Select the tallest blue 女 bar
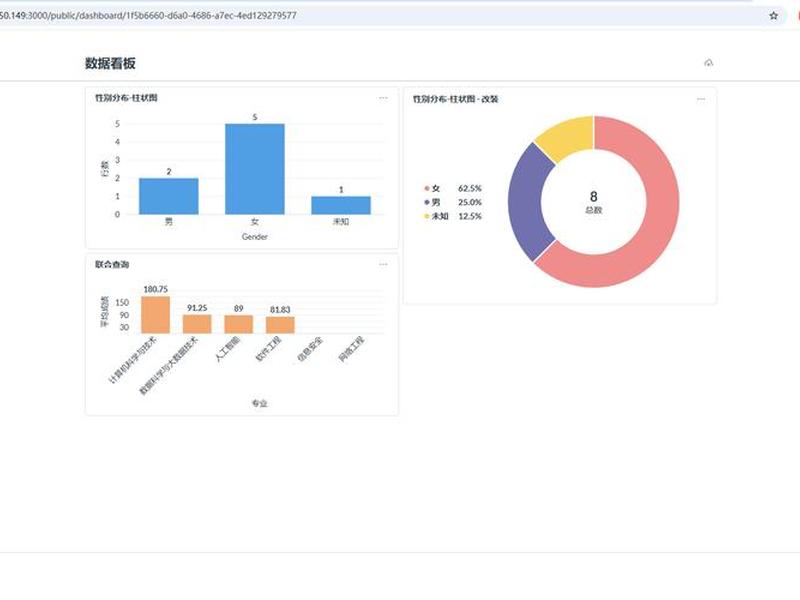The height and width of the screenshot is (600, 800). [255, 169]
